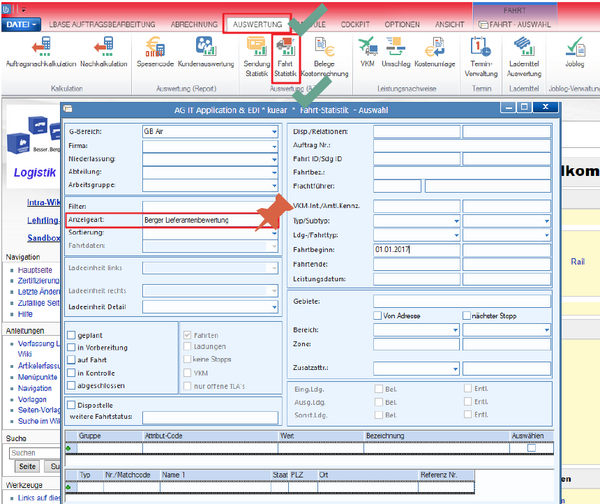Click the Fahrtbez. text field
Image resolution: width=600 pixels, height=504 pixels.
[x=462, y=173]
